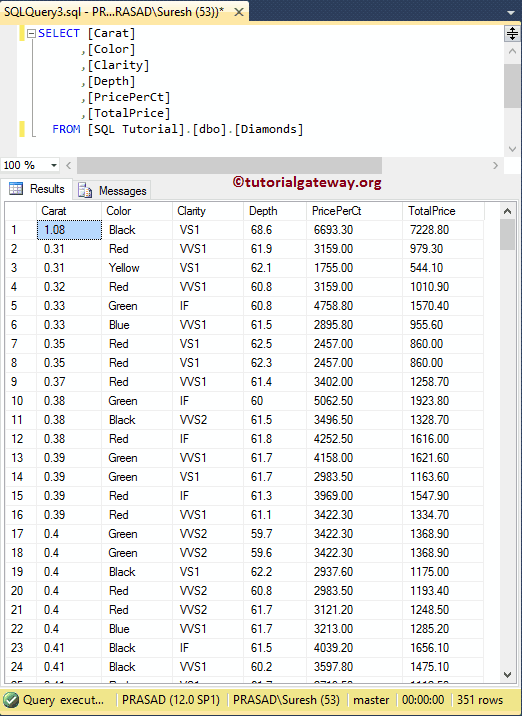Select the Depth cell 59.7

coord(275,534)
